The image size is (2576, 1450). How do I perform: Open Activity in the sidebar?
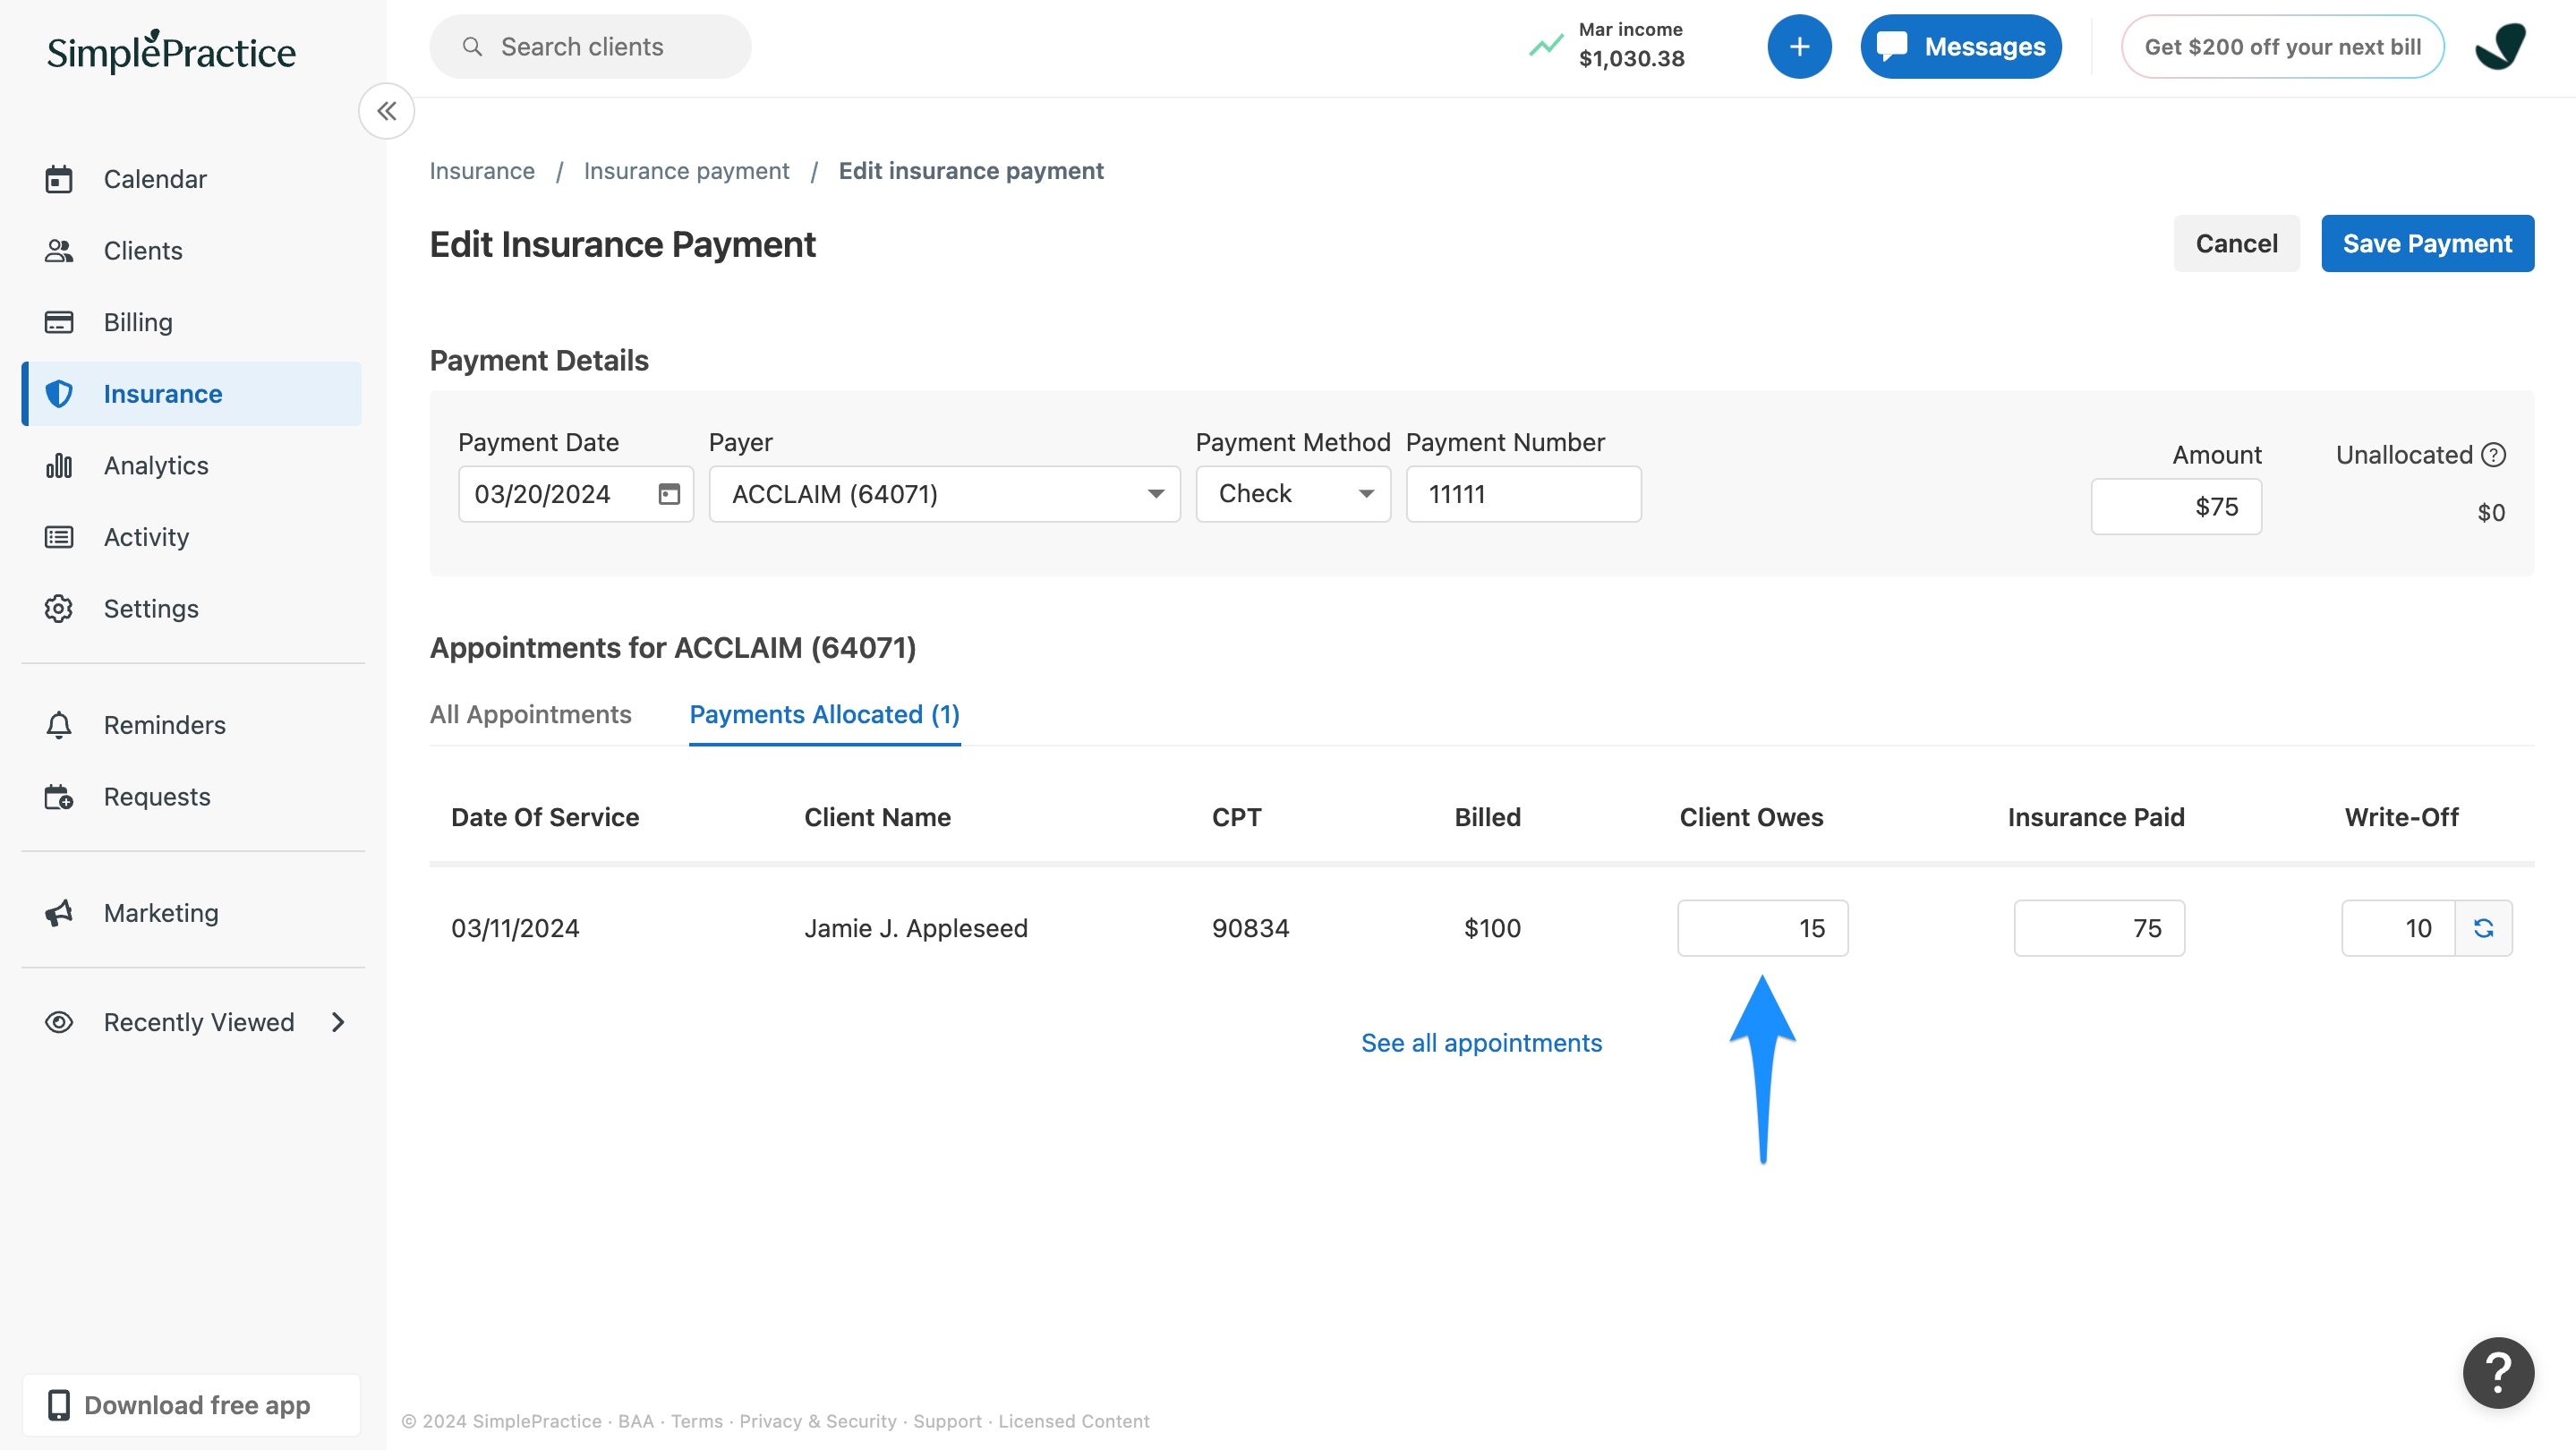point(191,537)
